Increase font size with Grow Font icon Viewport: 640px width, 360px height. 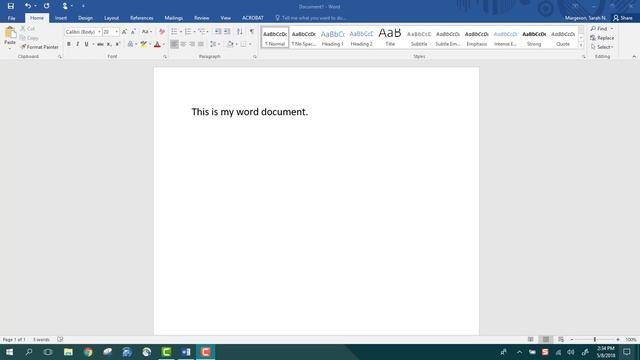click(x=124, y=32)
